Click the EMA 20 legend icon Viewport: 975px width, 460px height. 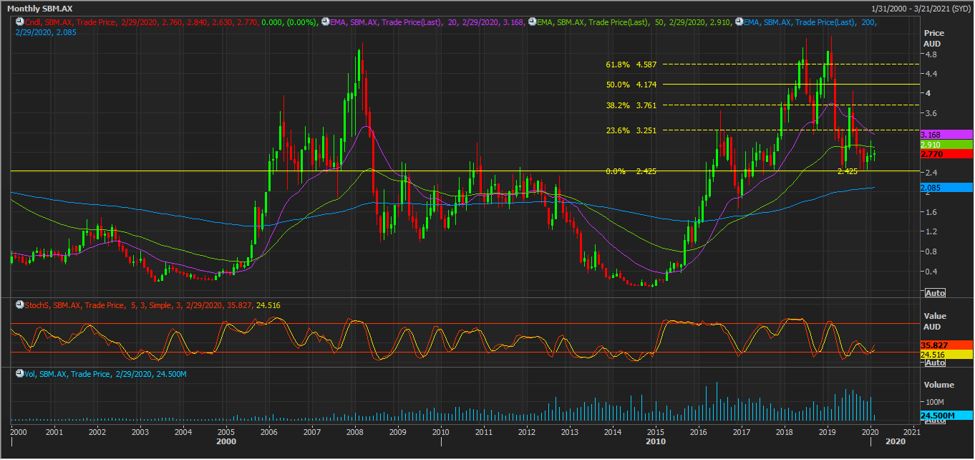324,22
